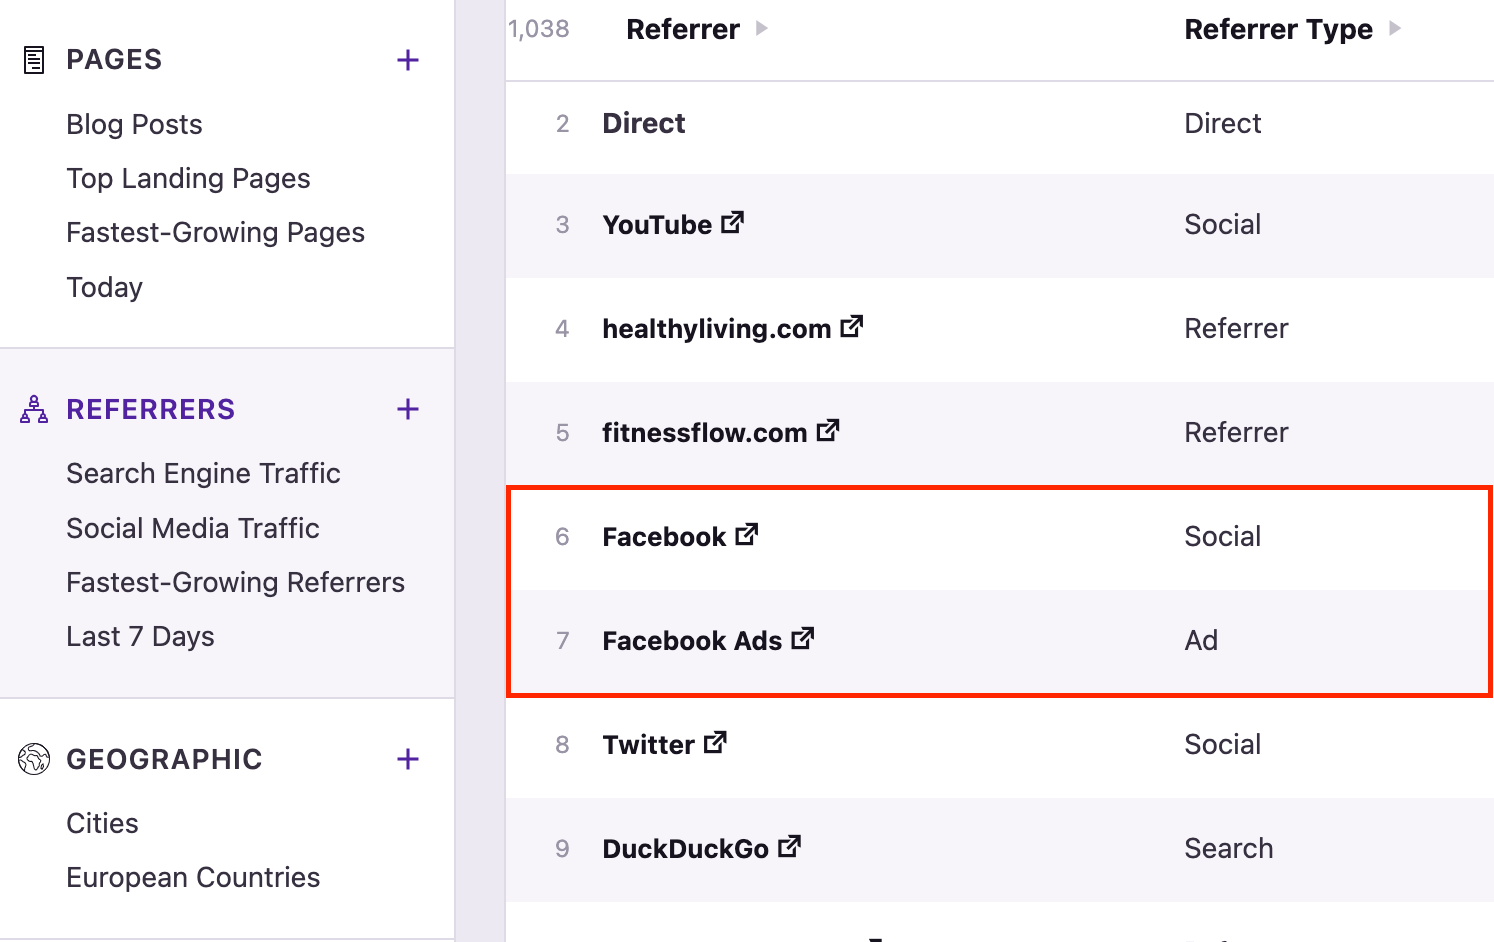Click the plus icon next to PAGES
The image size is (1494, 942).
[407, 59]
